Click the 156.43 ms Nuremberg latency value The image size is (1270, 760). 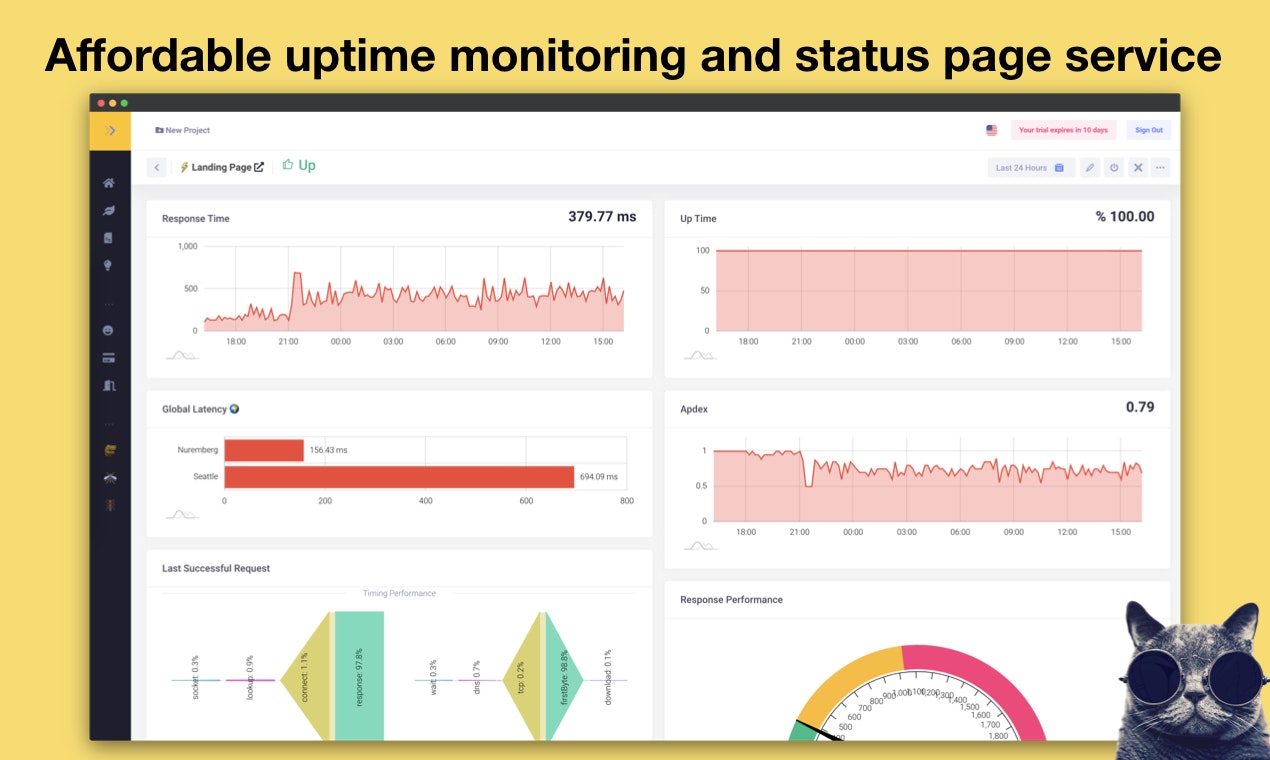328,450
